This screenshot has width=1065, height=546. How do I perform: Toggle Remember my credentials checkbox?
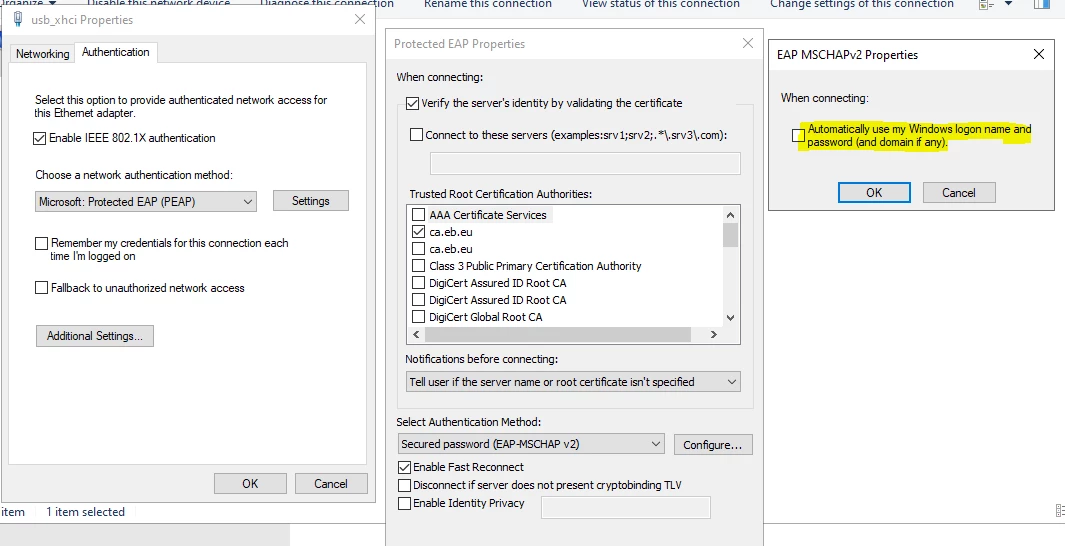[41, 243]
